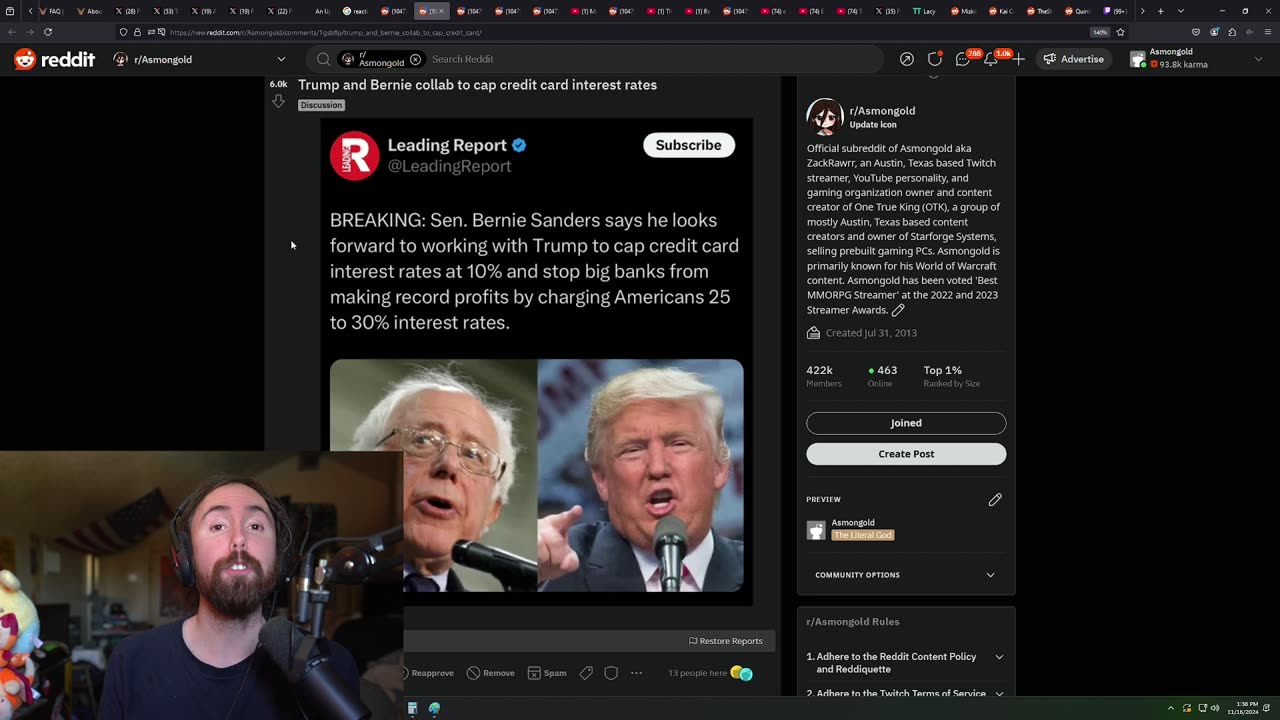1280x720 pixels.
Task: Click Created Jul 31, 2013 text
Action: click(x=871, y=333)
